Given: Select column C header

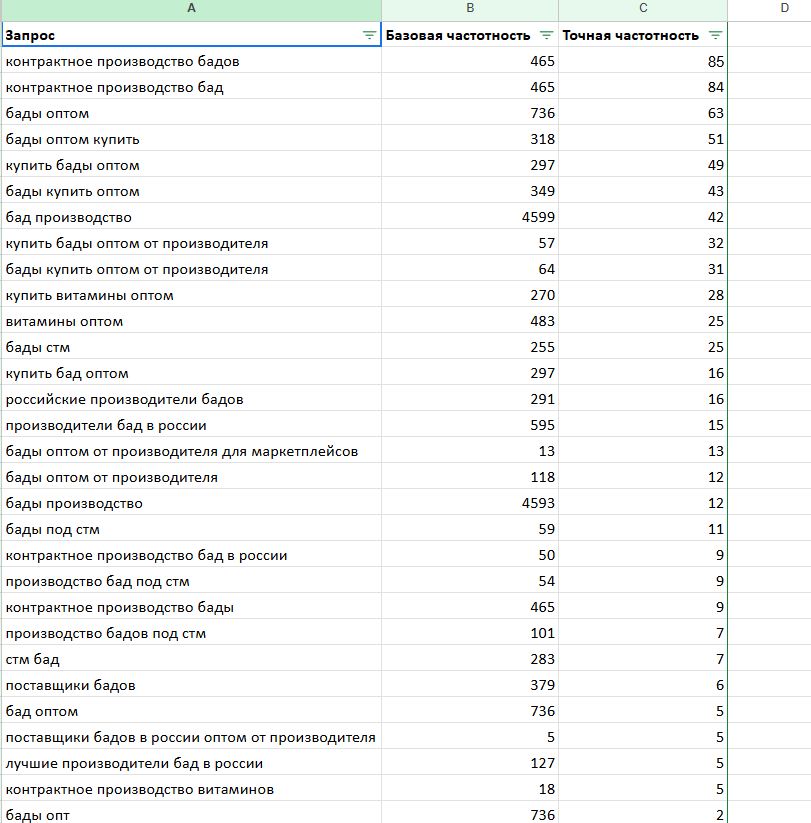Looking at the screenshot, I should coord(643,8).
